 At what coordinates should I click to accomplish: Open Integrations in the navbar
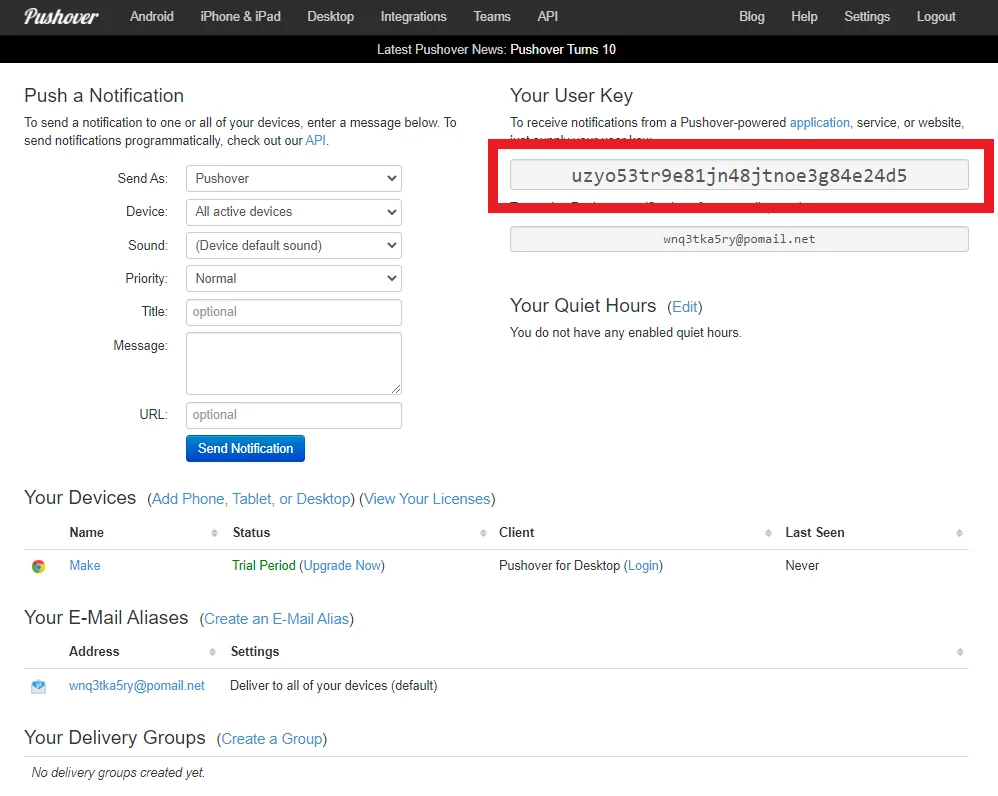[x=414, y=17]
